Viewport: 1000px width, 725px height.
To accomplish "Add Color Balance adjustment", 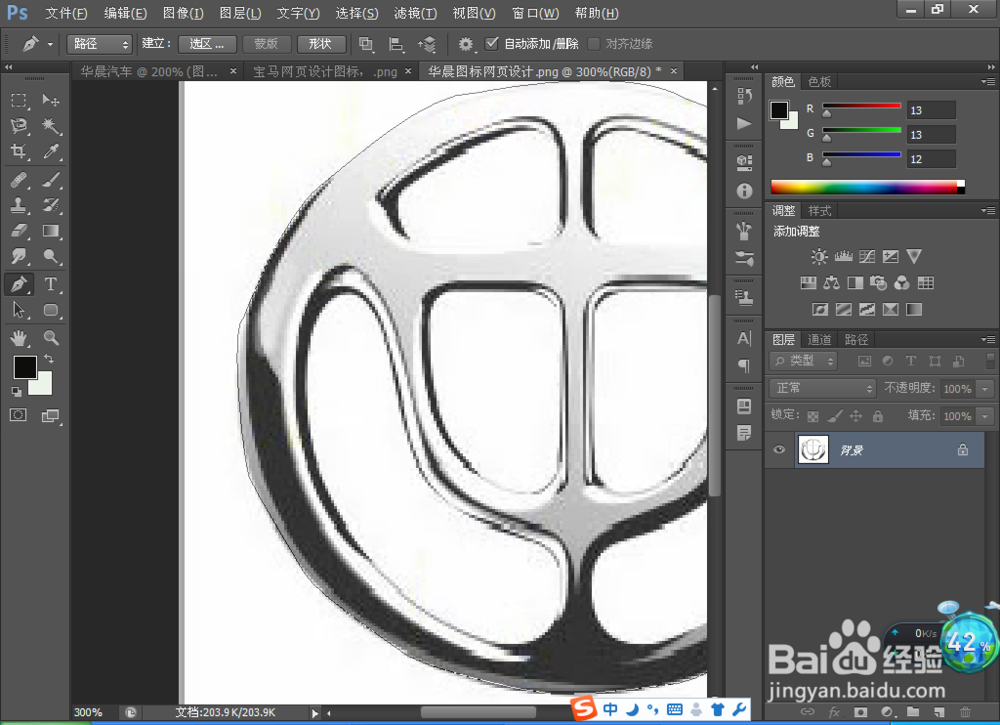I will (x=832, y=283).
